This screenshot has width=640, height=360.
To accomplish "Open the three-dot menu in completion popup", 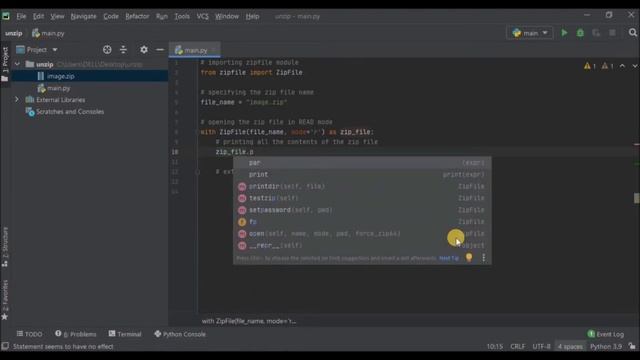I will tap(484, 258).
